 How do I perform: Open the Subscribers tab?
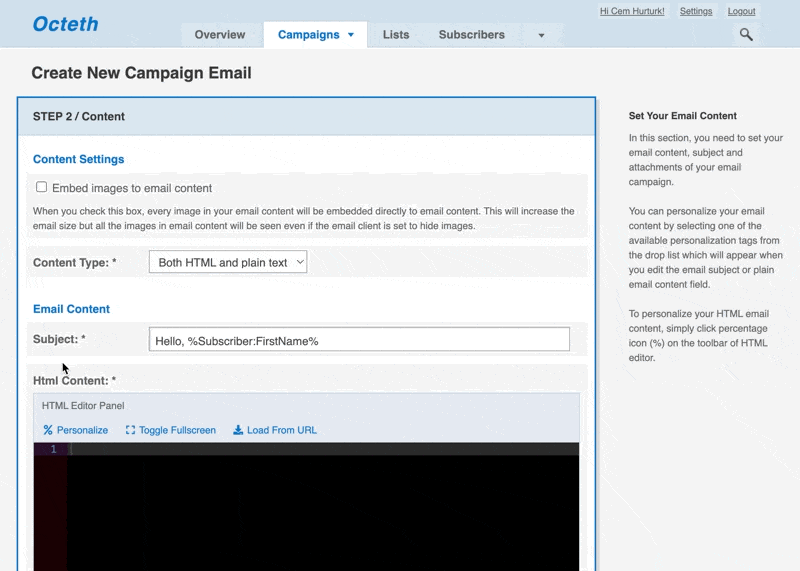point(472,35)
